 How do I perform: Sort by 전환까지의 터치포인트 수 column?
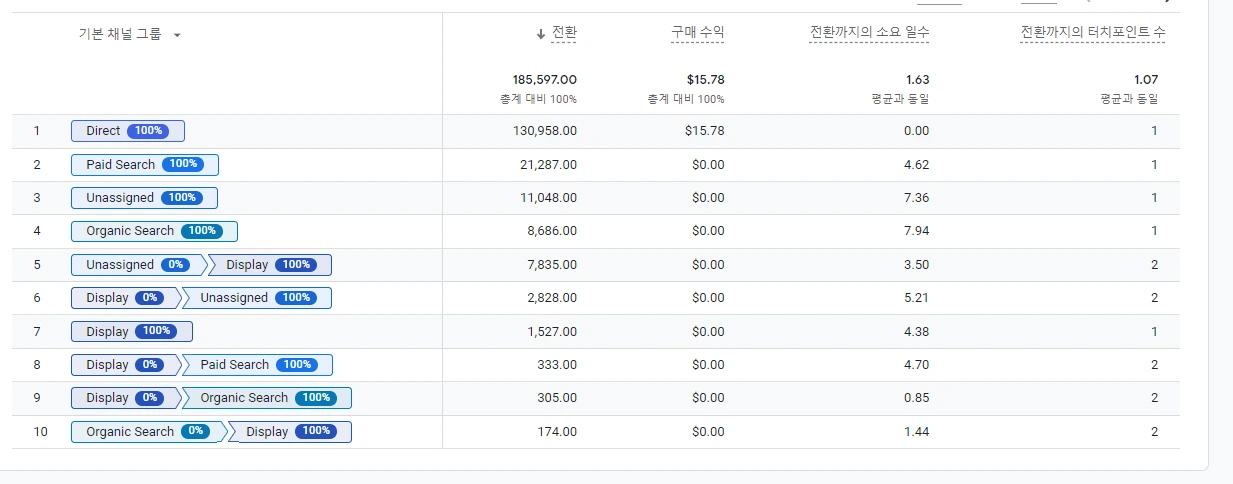(x=1092, y=34)
